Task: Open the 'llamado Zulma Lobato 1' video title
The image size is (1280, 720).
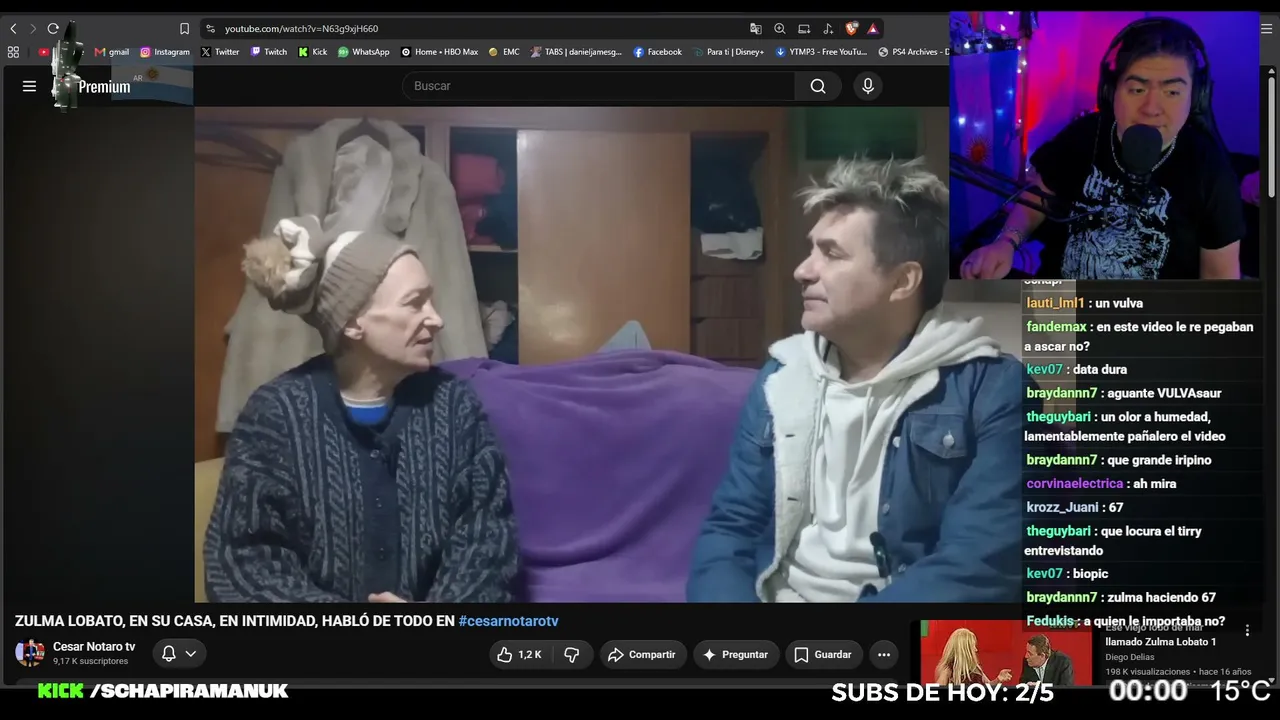Action: (1160, 642)
